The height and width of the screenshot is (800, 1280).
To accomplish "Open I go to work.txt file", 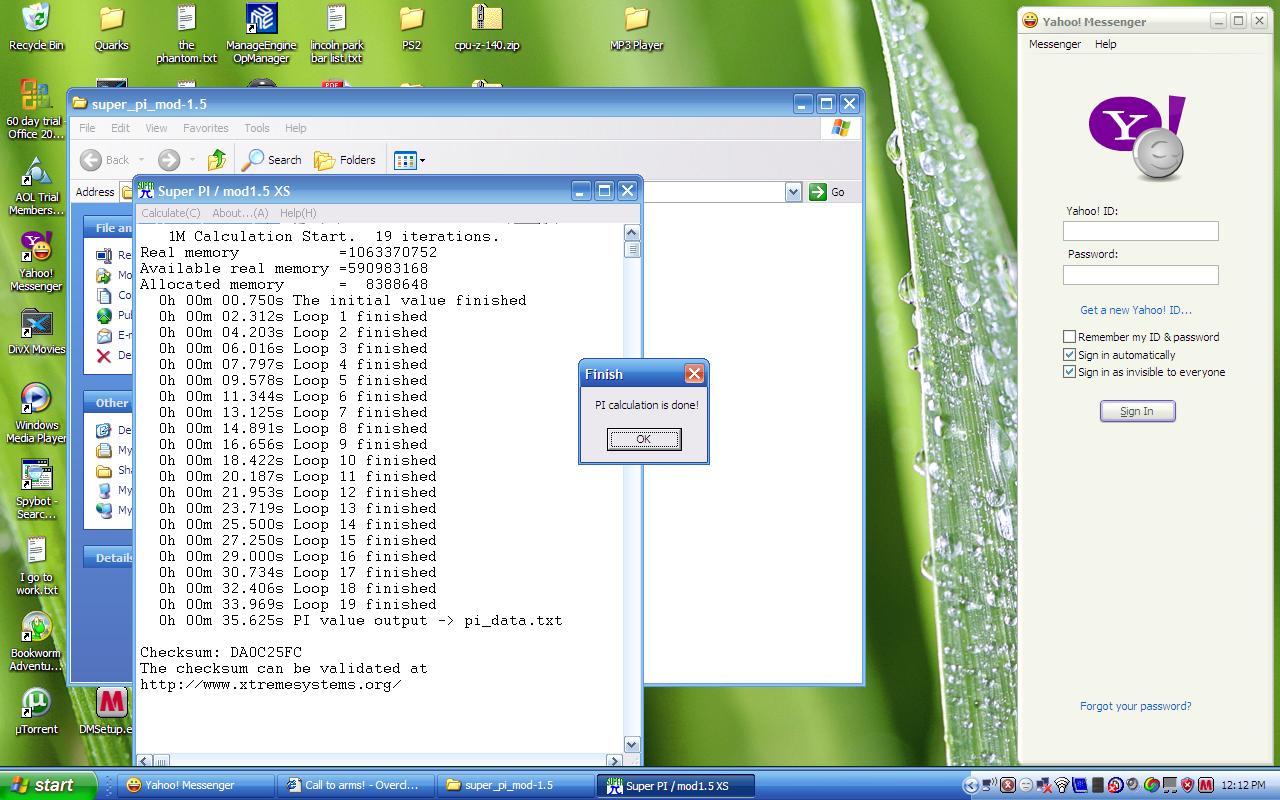I will pyautogui.click(x=36, y=566).
